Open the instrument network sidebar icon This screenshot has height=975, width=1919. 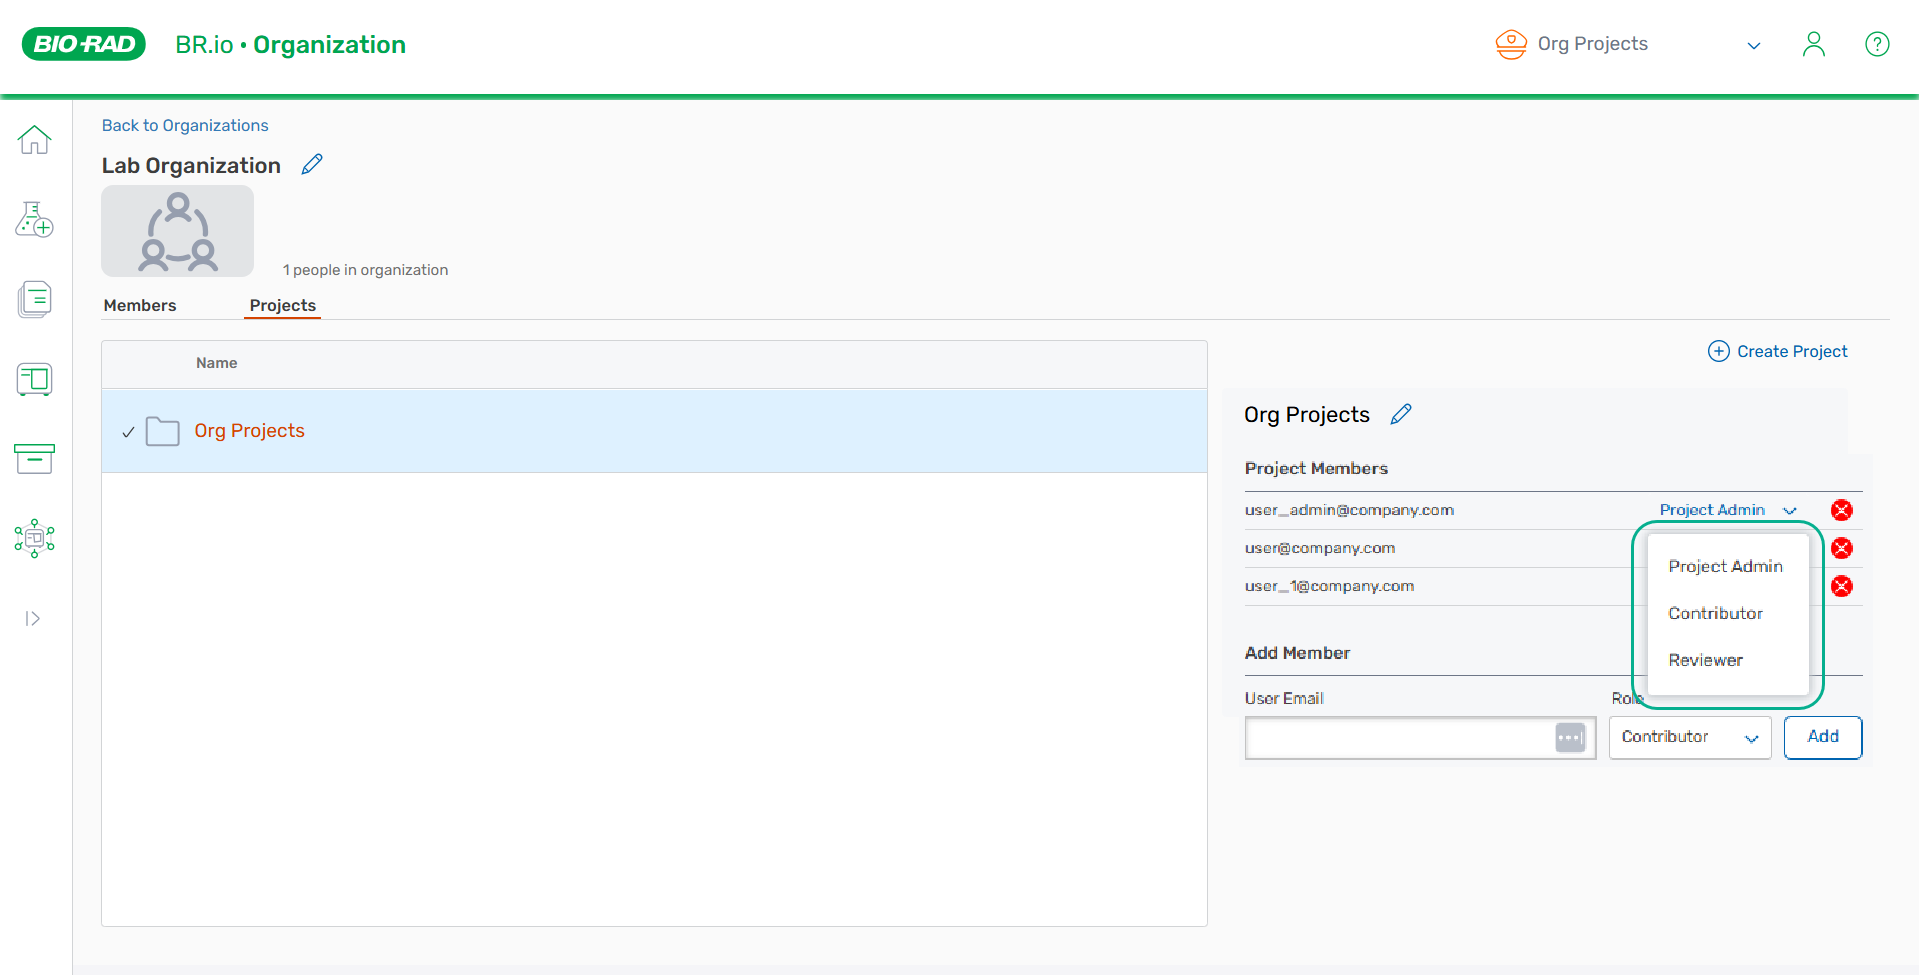(34, 538)
